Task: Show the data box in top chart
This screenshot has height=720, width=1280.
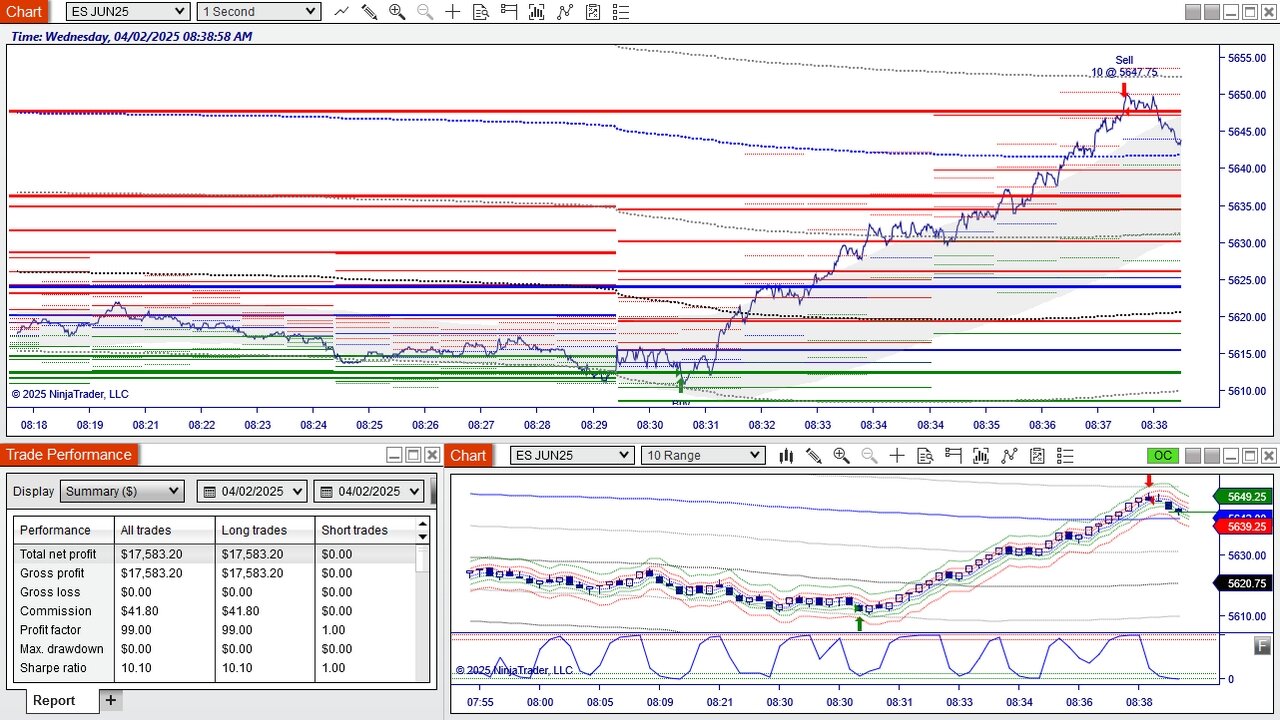Action: pyautogui.click(x=481, y=12)
